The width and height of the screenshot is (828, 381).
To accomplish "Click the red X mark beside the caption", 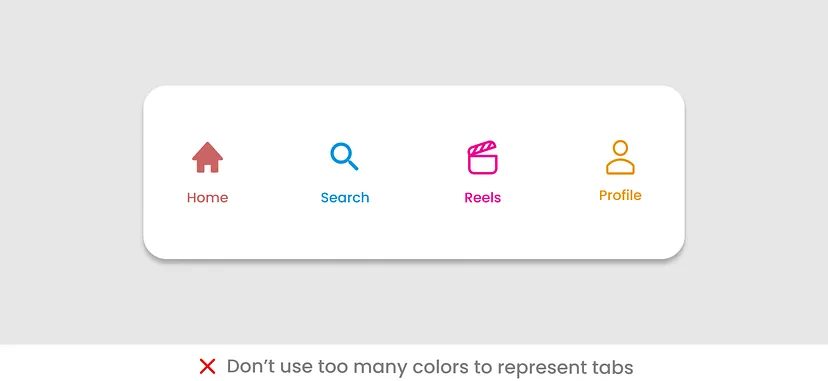I will tap(208, 366).
